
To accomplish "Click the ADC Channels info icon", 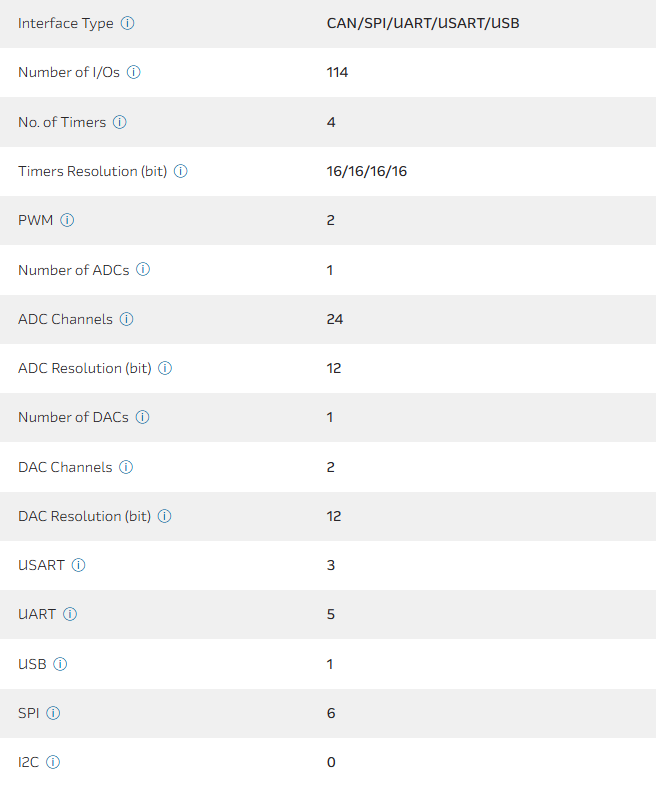I will (126, 319).
